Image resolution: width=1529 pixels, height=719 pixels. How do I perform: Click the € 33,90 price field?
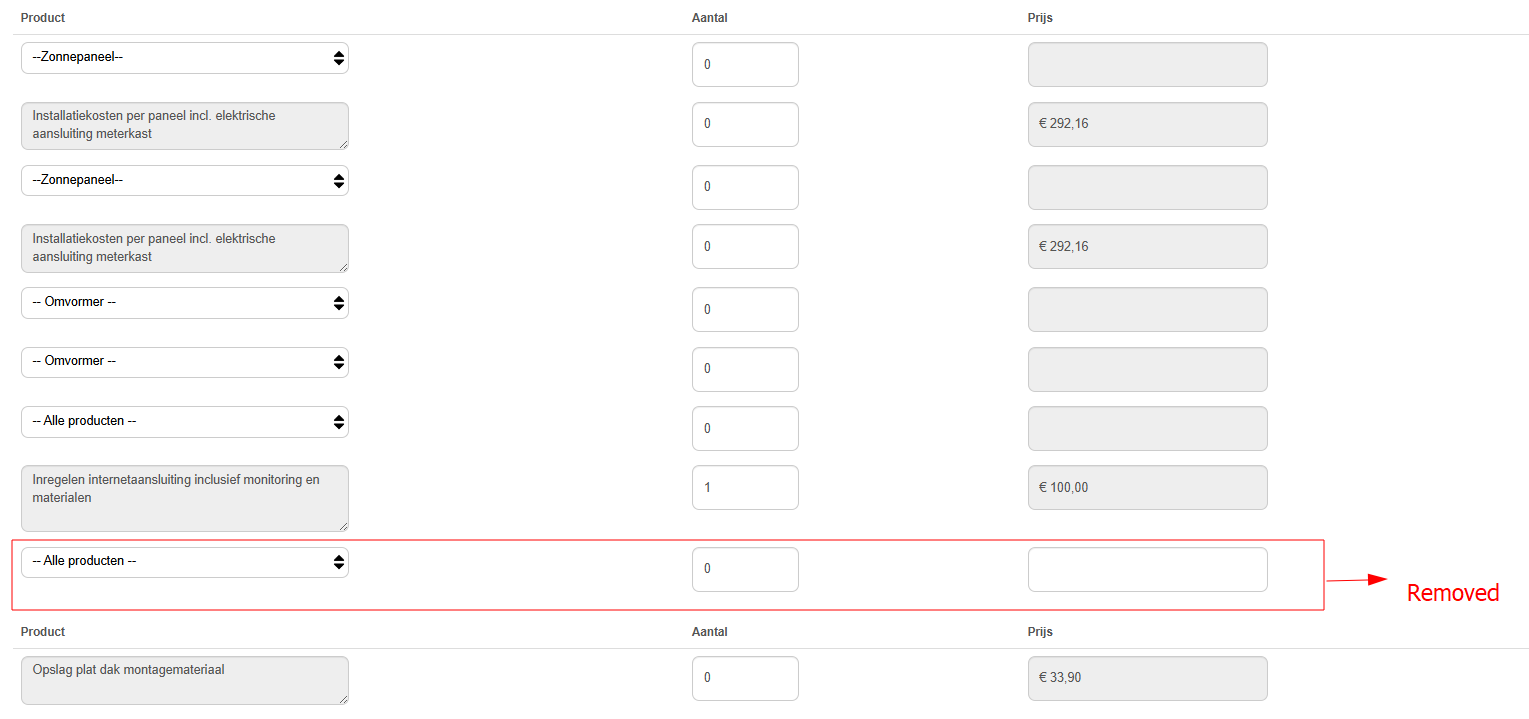point(1147,678)
